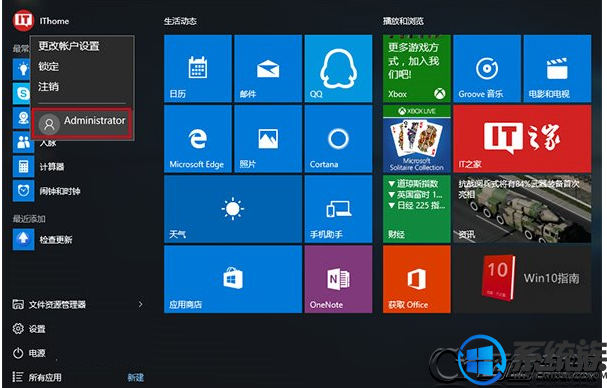The height and width of the screenshot is (388, 607).
Task: Open the Store tile (应用商店)
Action: (x=233, y=279)
